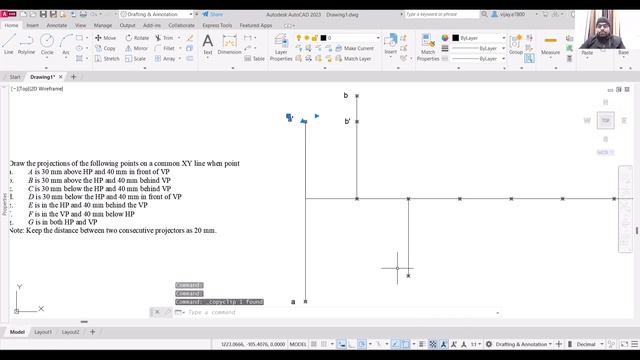Select the Polyline tool
The image size is (640, 360).
pos(26,44)
